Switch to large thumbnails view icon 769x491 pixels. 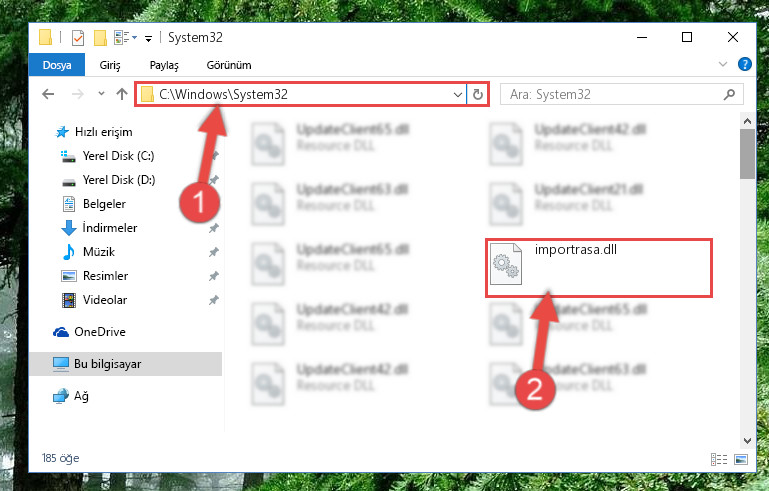click(x=741, y=459)
